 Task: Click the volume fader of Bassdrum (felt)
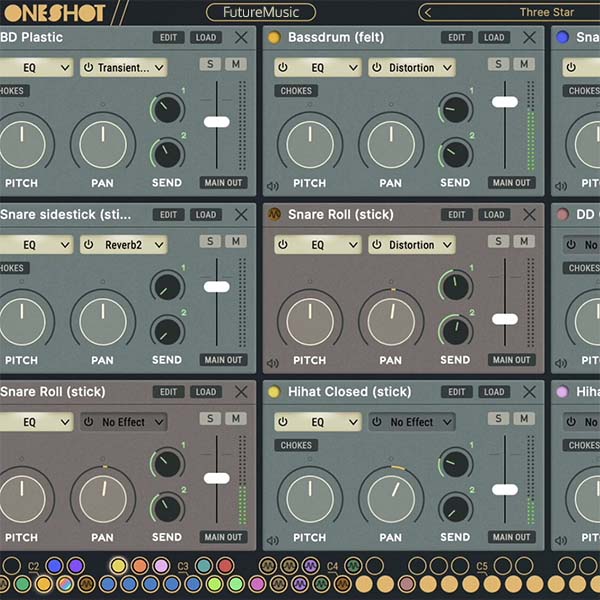point(505,102)
